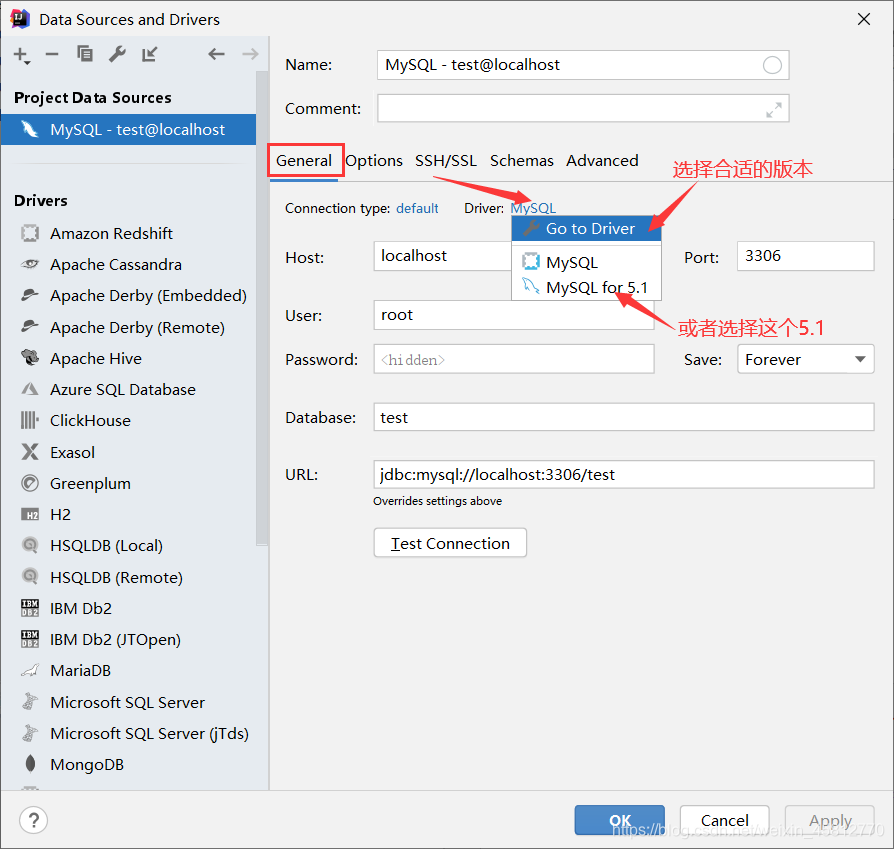Click the MySQL driver link
The width and height of the screenshot is (894, 849).
click(534, 208)
